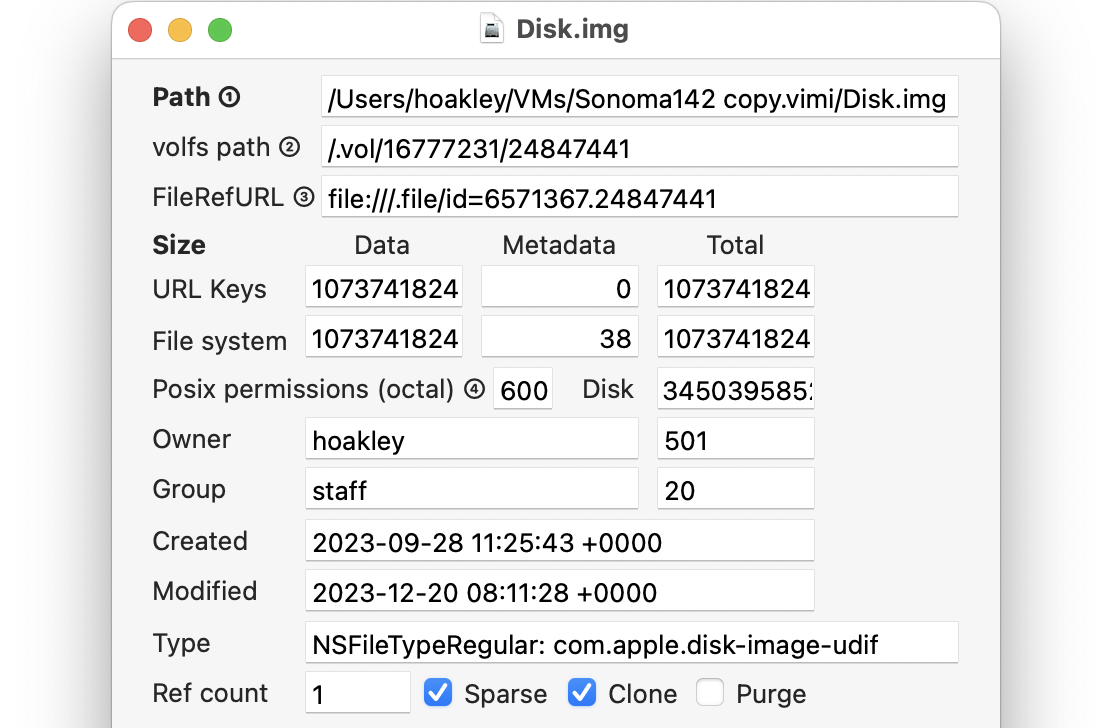
Task: Click the Group name field showing staff
Action: tap(472, 488)
